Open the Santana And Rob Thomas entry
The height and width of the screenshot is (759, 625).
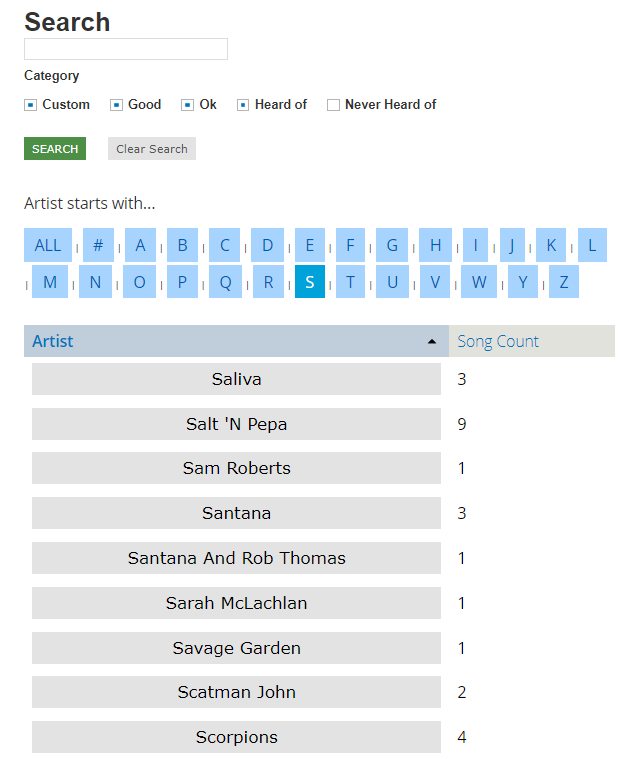236,558
